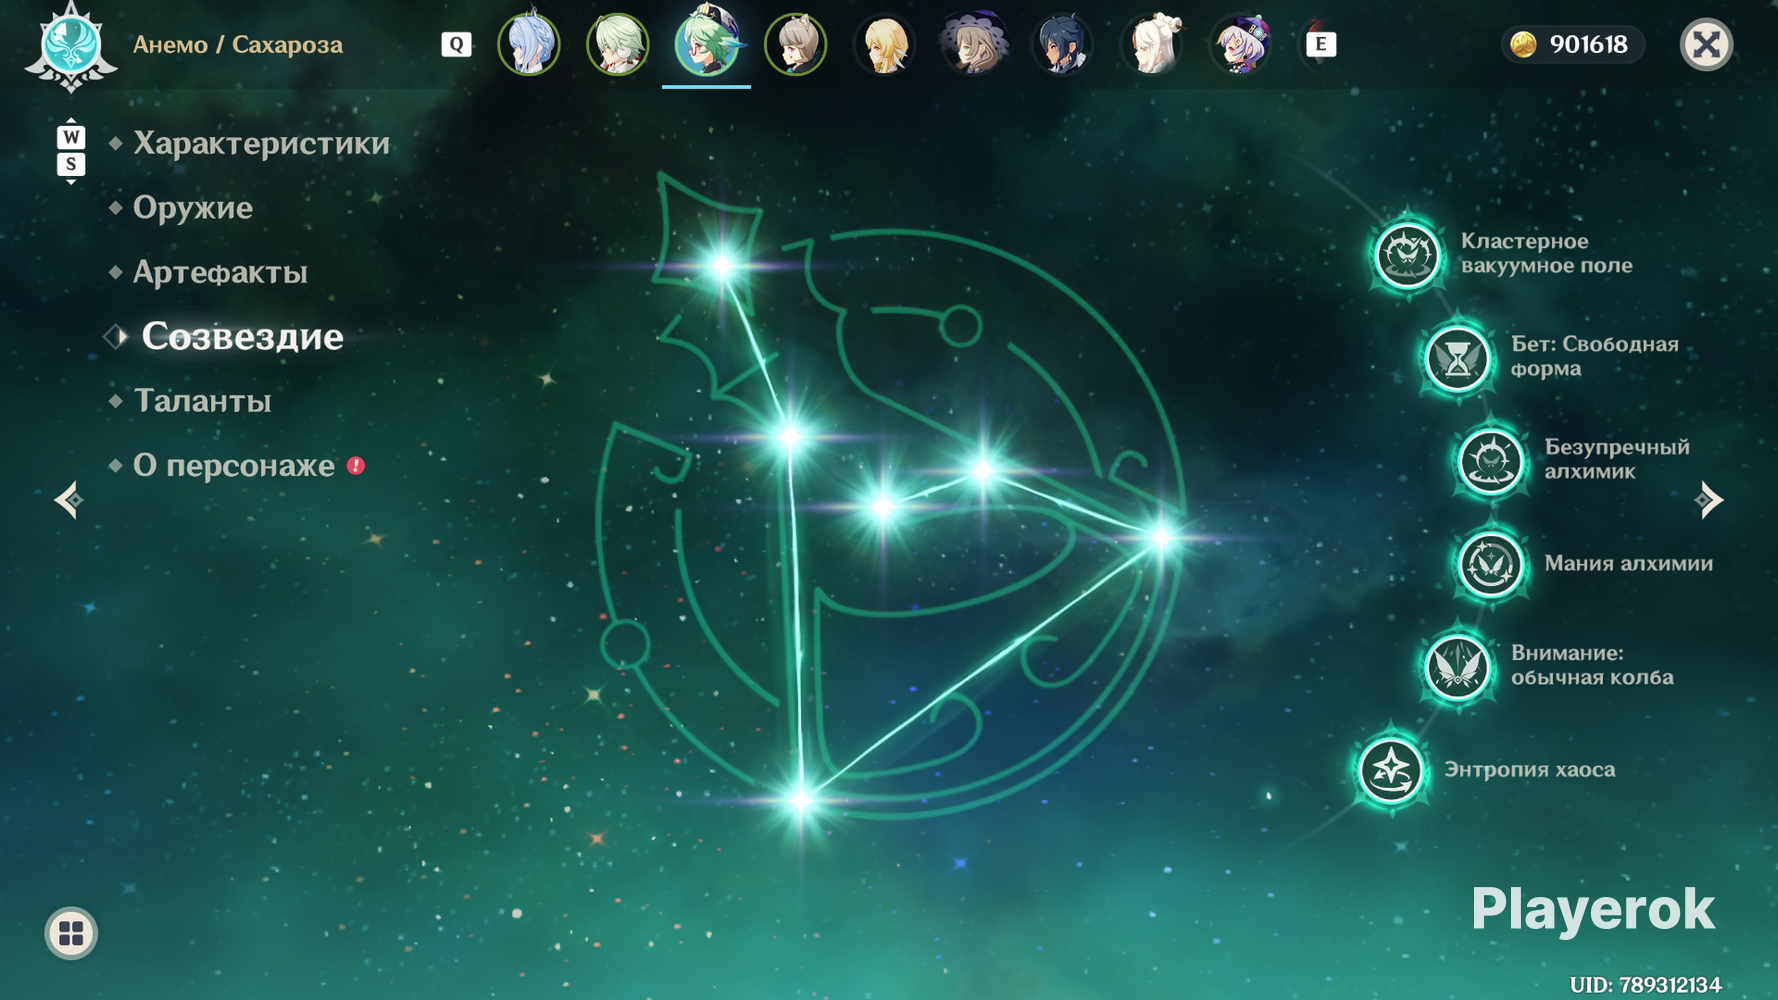Viewport: 1778px width, 1000px height.
Task: Click the rightmost star of the constellation
Action: pos(1161,538)
